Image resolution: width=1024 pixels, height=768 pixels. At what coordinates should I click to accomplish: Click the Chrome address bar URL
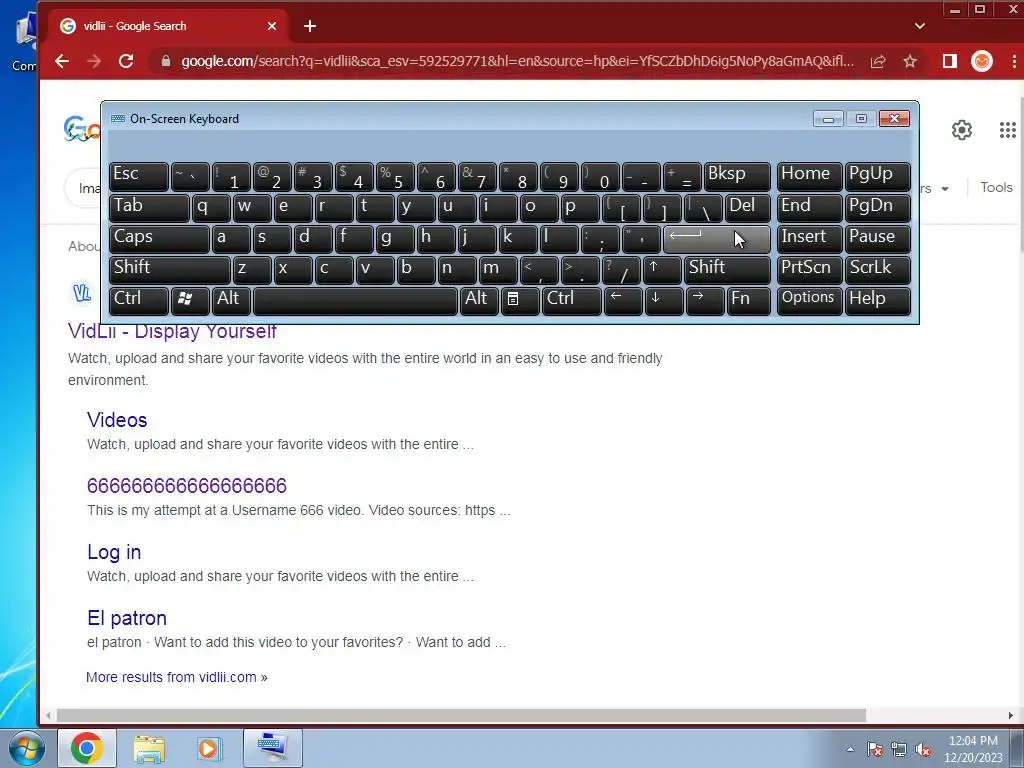click(x=517, y=61)
